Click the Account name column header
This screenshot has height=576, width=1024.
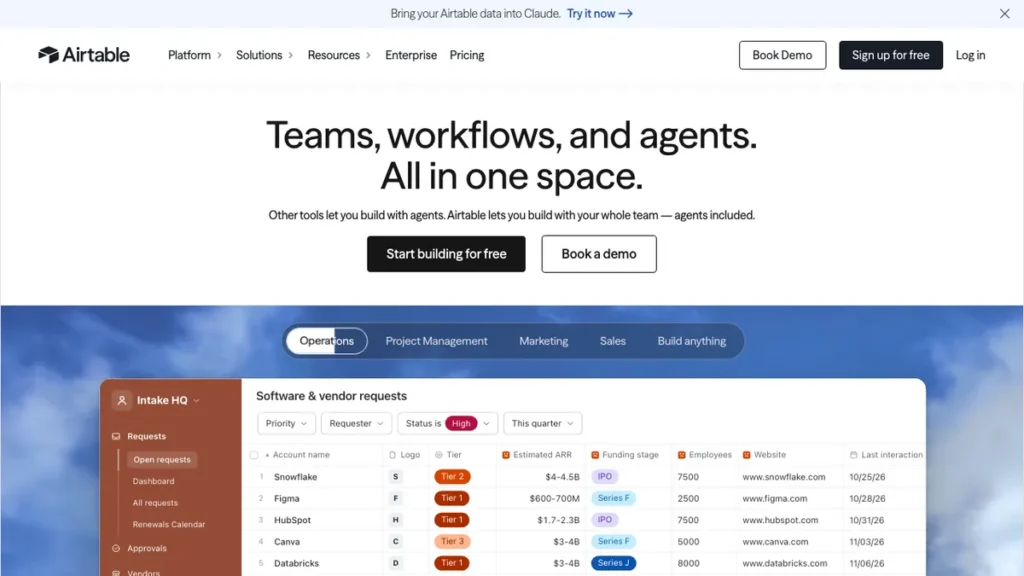coord(301,455)
